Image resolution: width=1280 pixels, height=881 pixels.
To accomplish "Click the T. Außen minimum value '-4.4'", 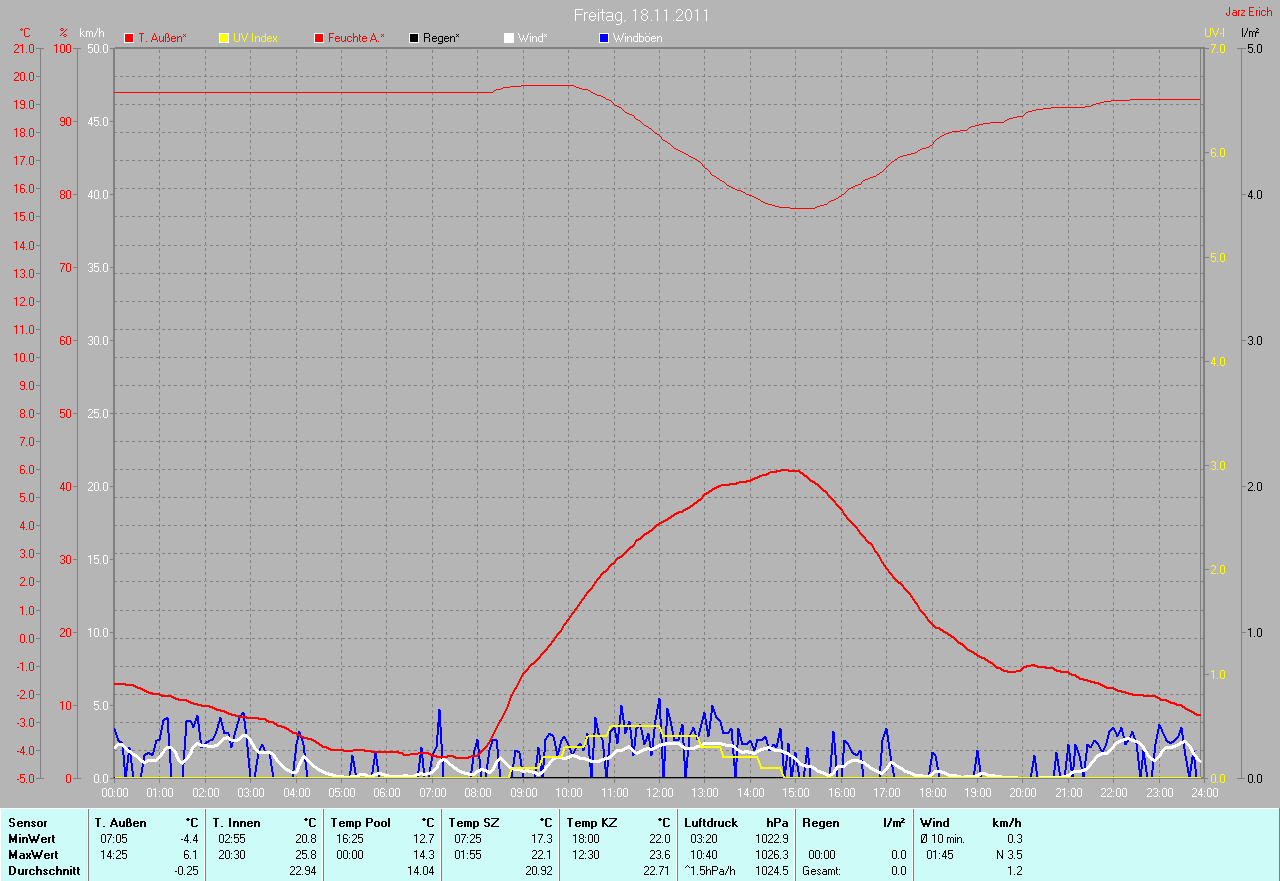I will pos(189,839).
